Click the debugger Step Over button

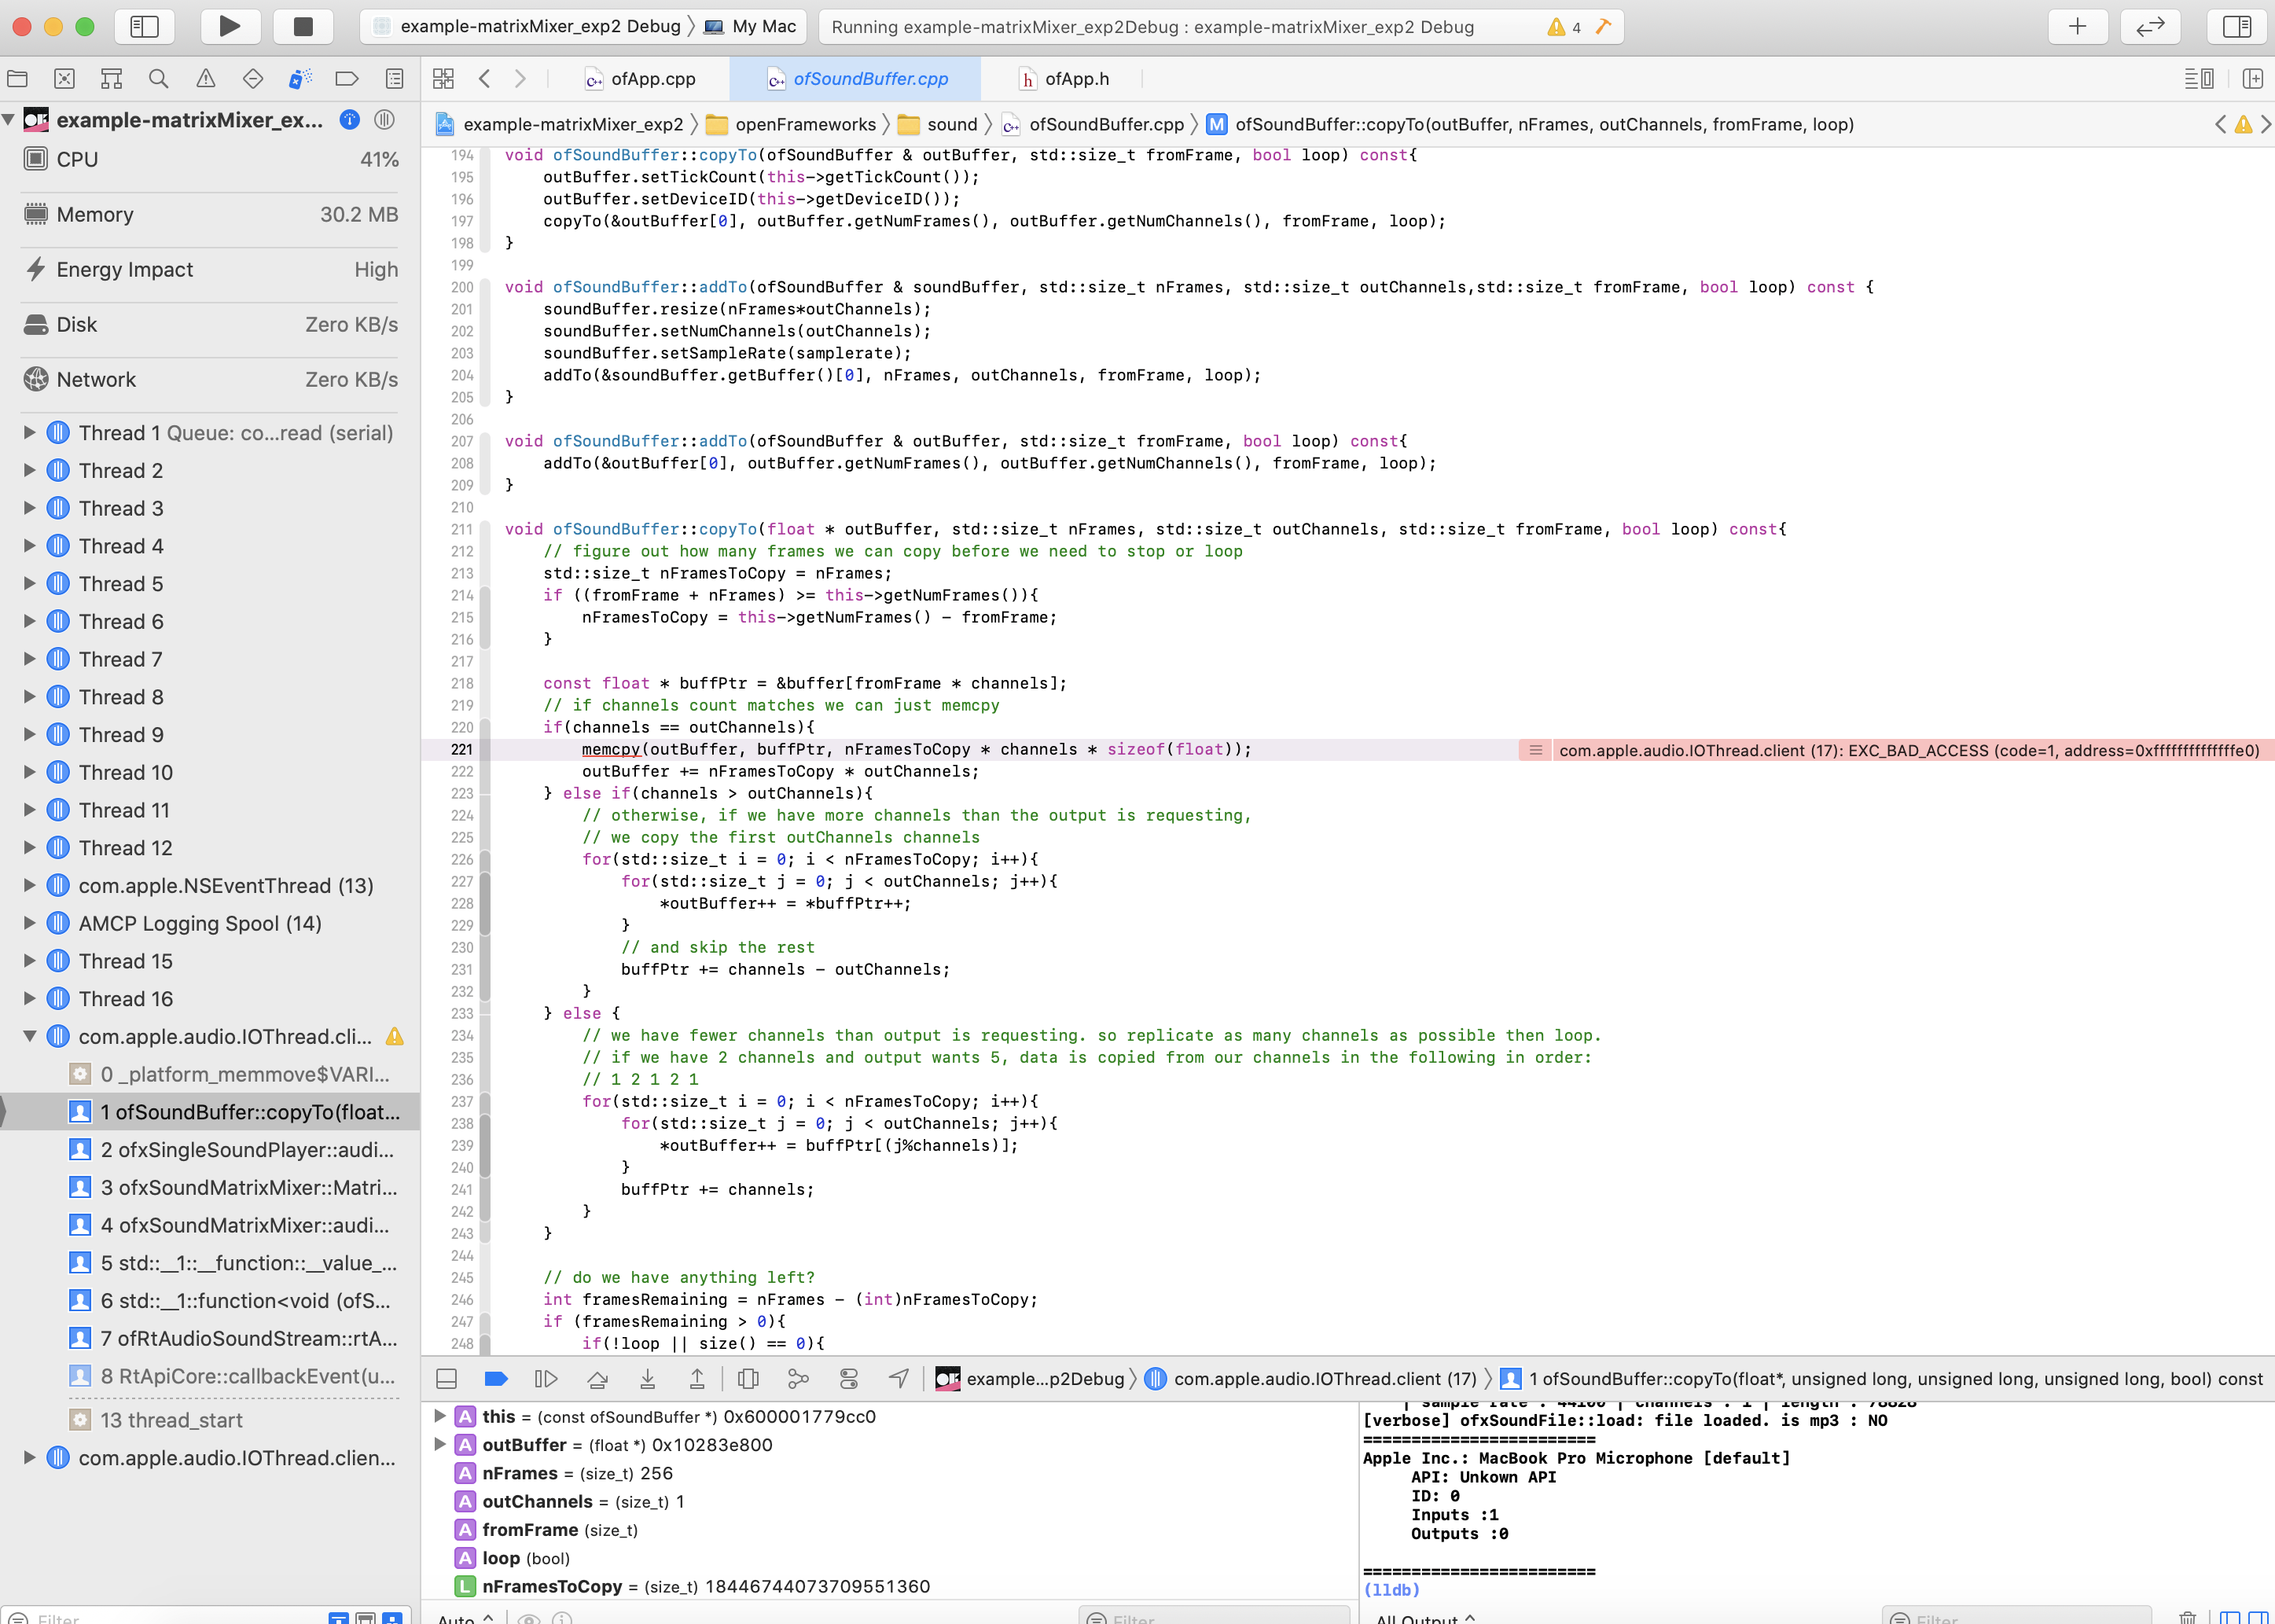597,1379
